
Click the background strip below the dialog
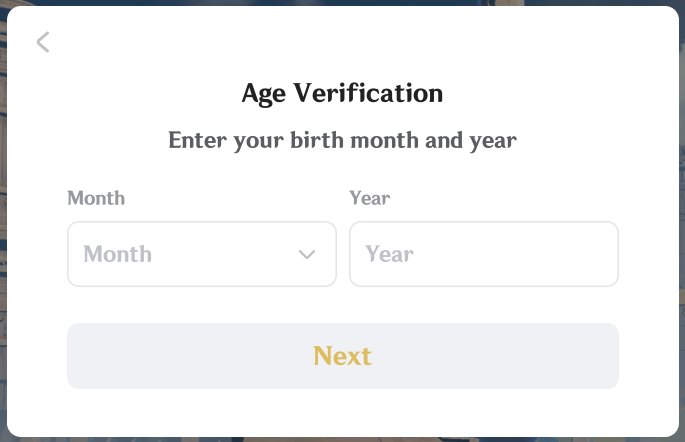click(342, 439)
